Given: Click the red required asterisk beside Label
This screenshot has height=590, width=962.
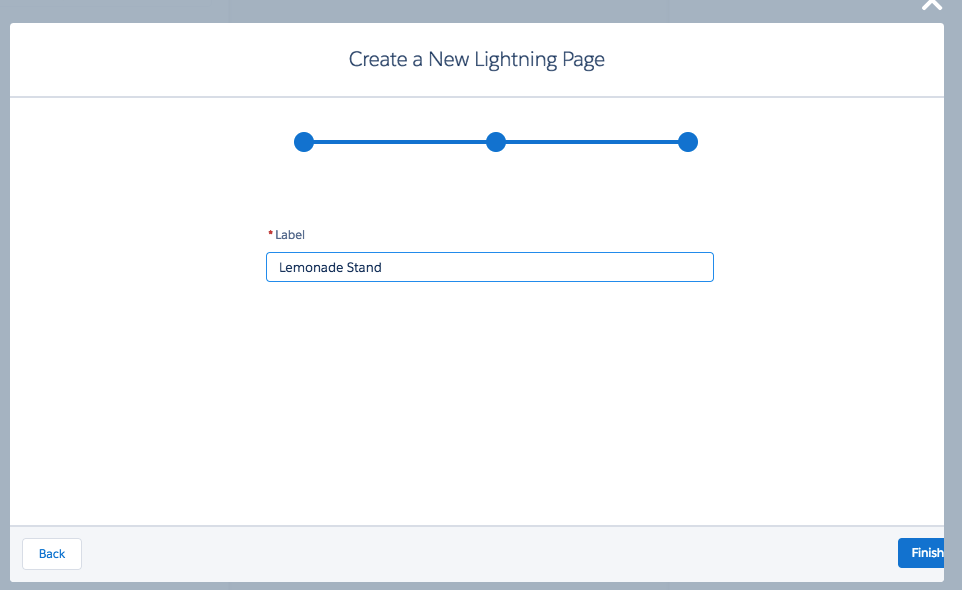Looking at the screenshot, I should tap(270, 234).
